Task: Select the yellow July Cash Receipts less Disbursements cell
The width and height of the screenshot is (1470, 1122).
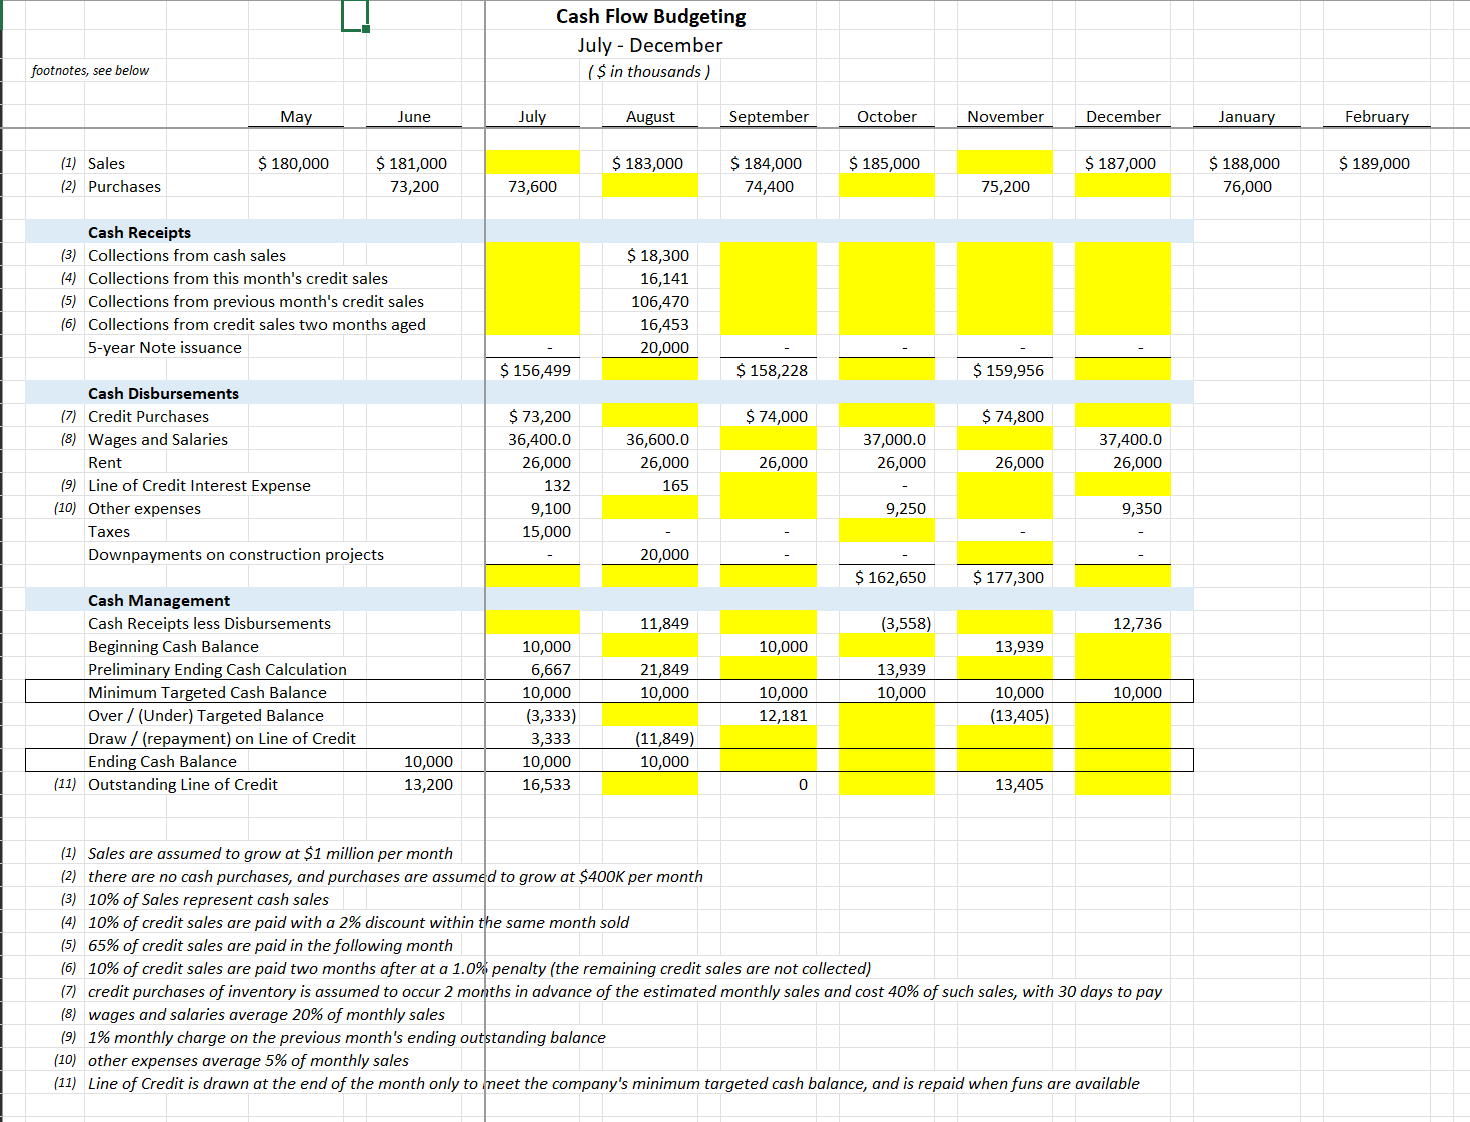Action: point(531,622)
